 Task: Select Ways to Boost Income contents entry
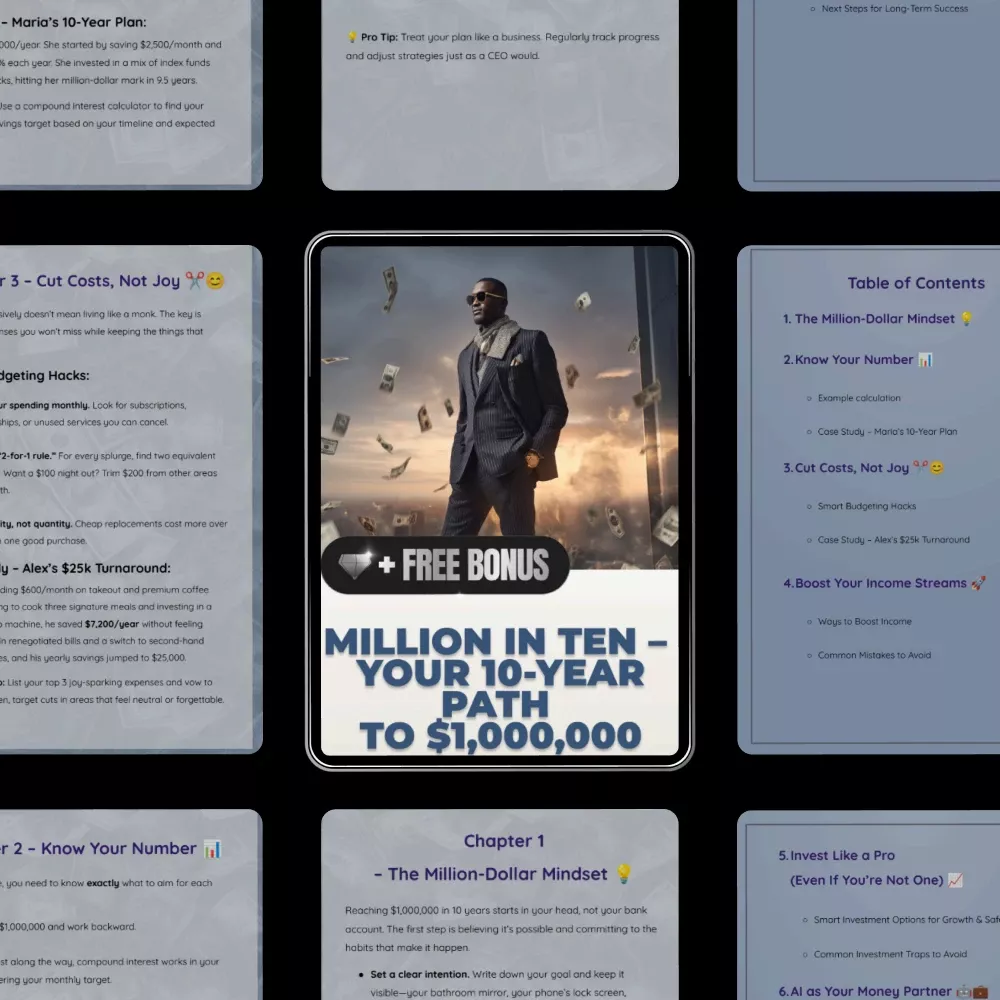[864, 621]
